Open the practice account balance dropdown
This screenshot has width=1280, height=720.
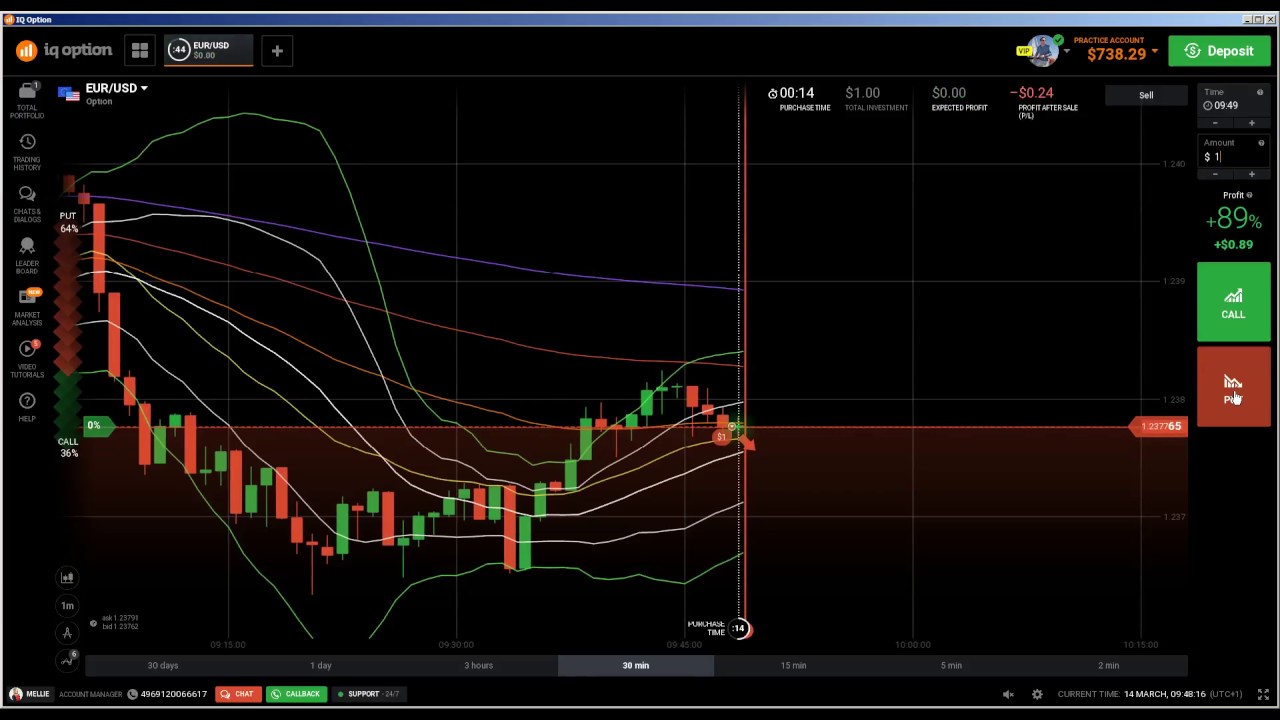[1154, 53]
